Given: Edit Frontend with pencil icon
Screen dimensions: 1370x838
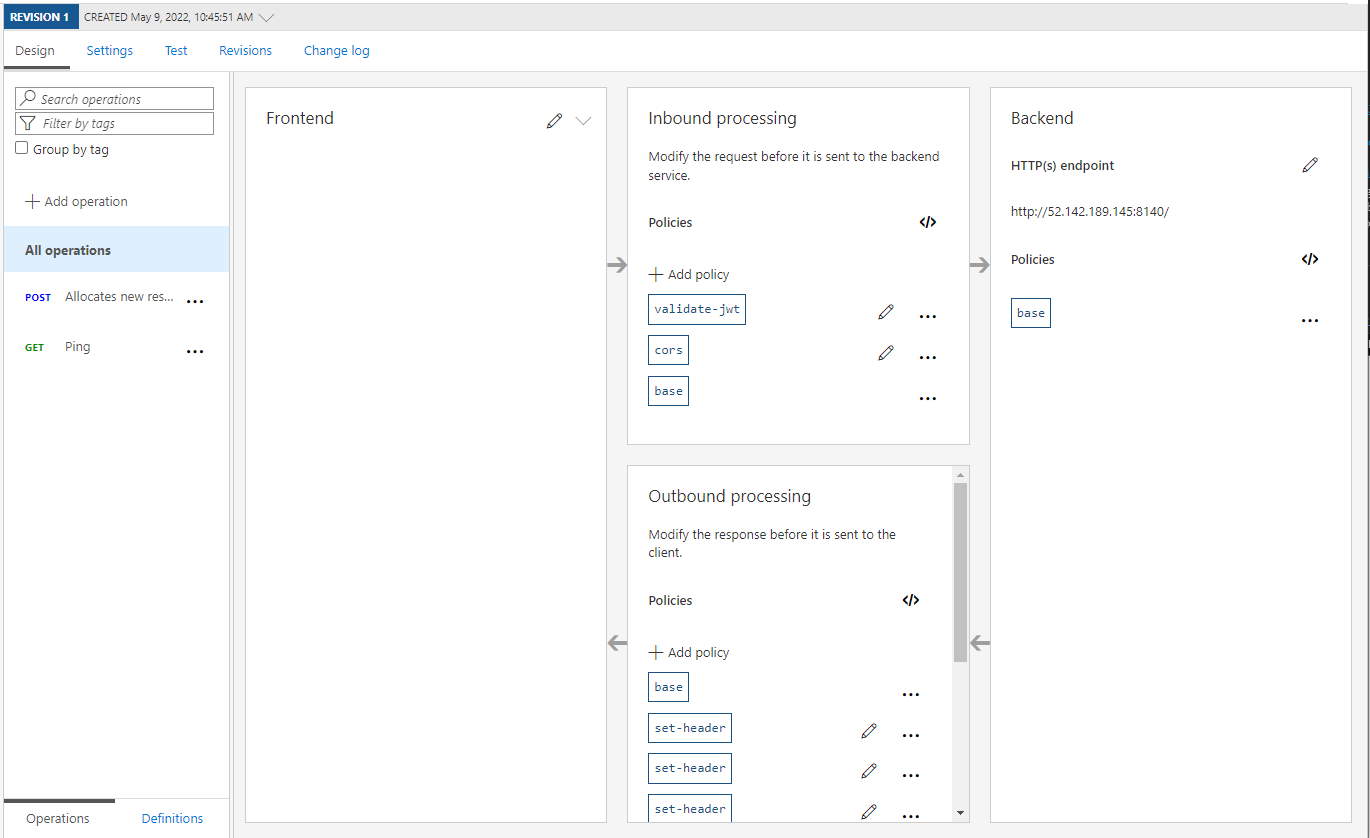Looking at the screenshot, I should 554,121.
